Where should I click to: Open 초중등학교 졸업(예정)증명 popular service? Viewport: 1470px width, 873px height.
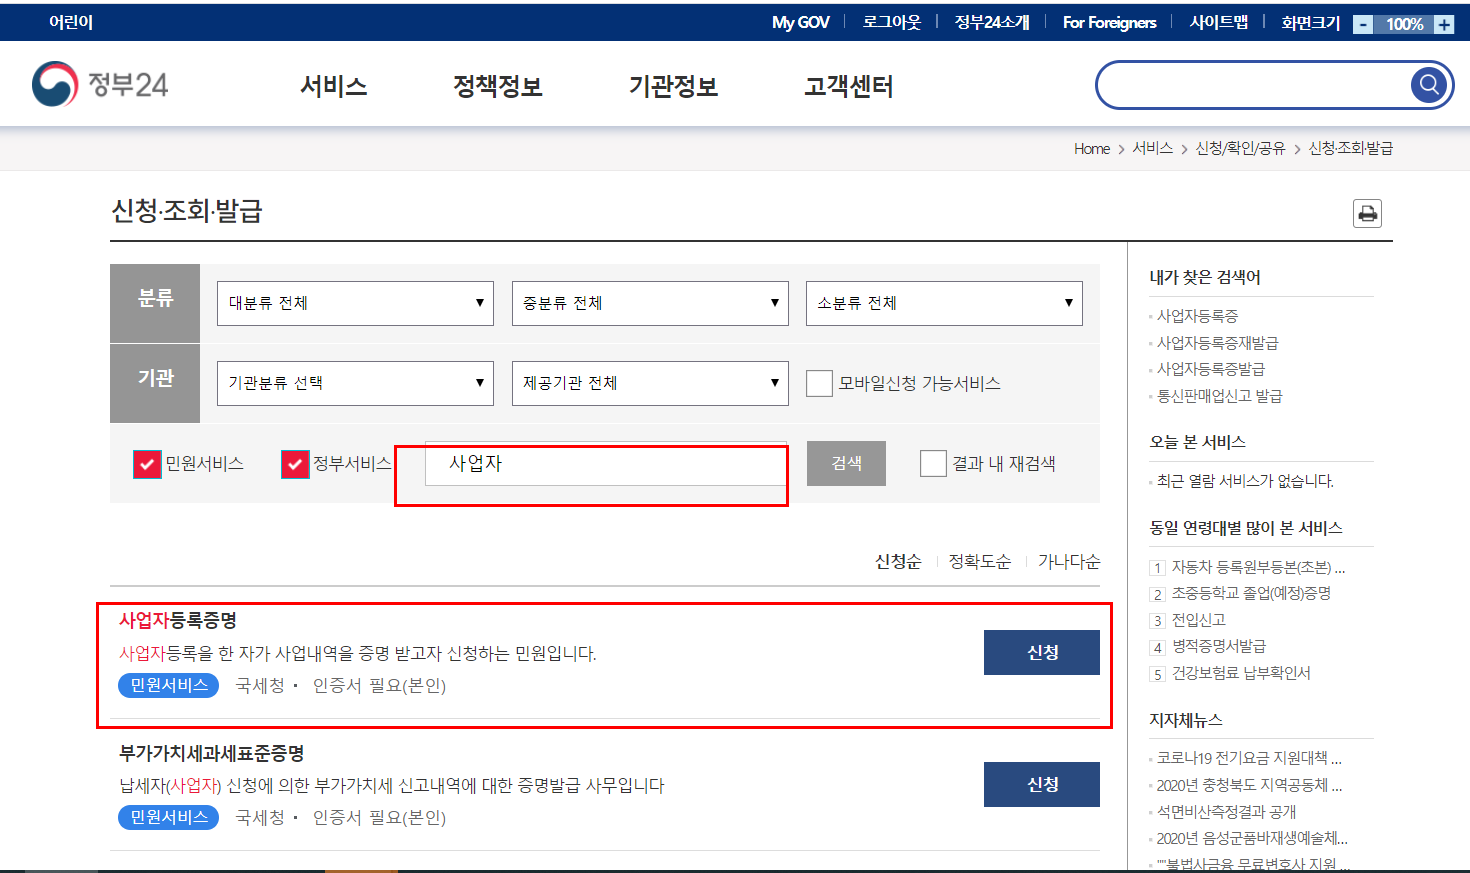click(x=1251, y=593)
